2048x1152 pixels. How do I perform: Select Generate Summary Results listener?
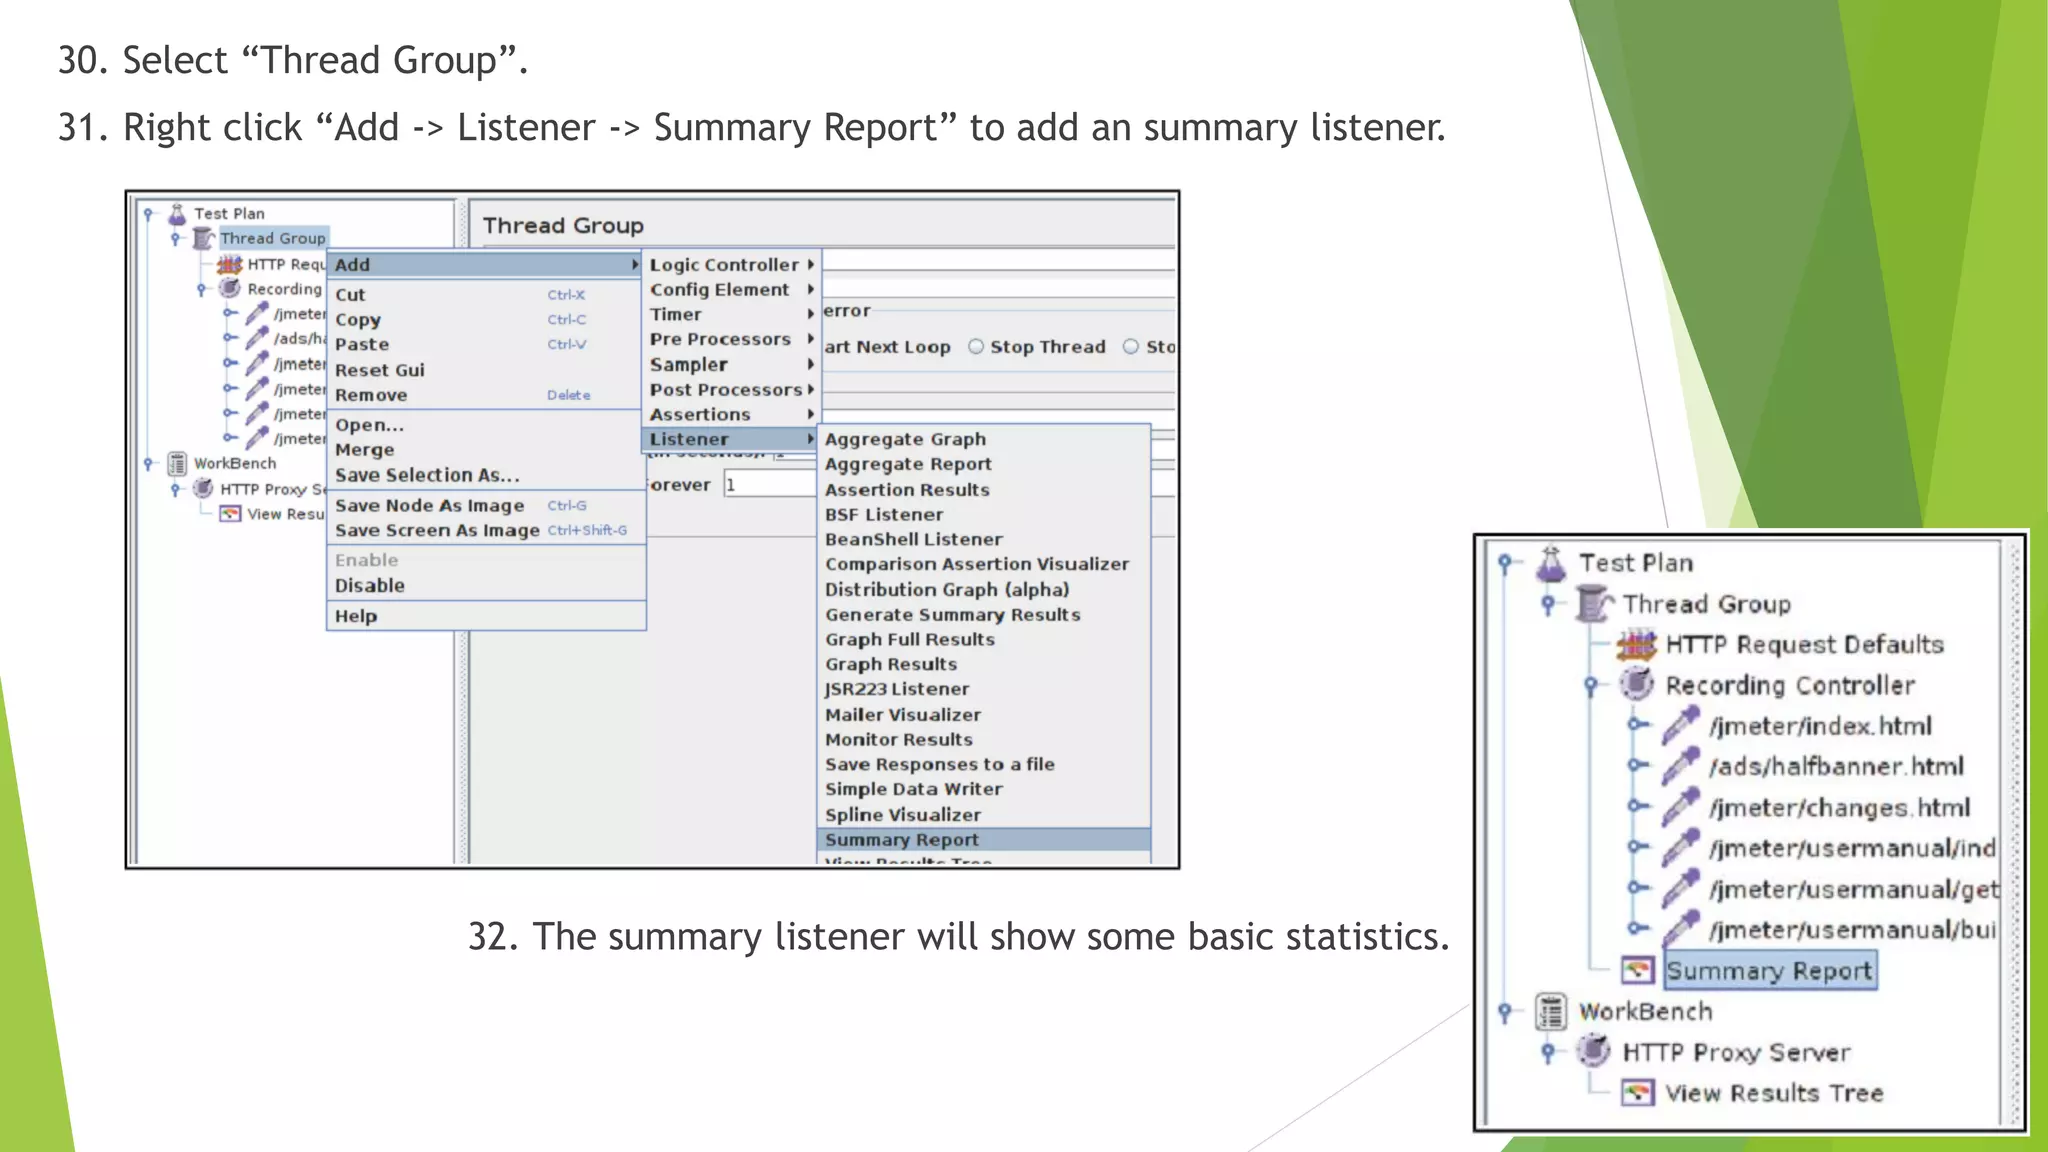(984, 615)
